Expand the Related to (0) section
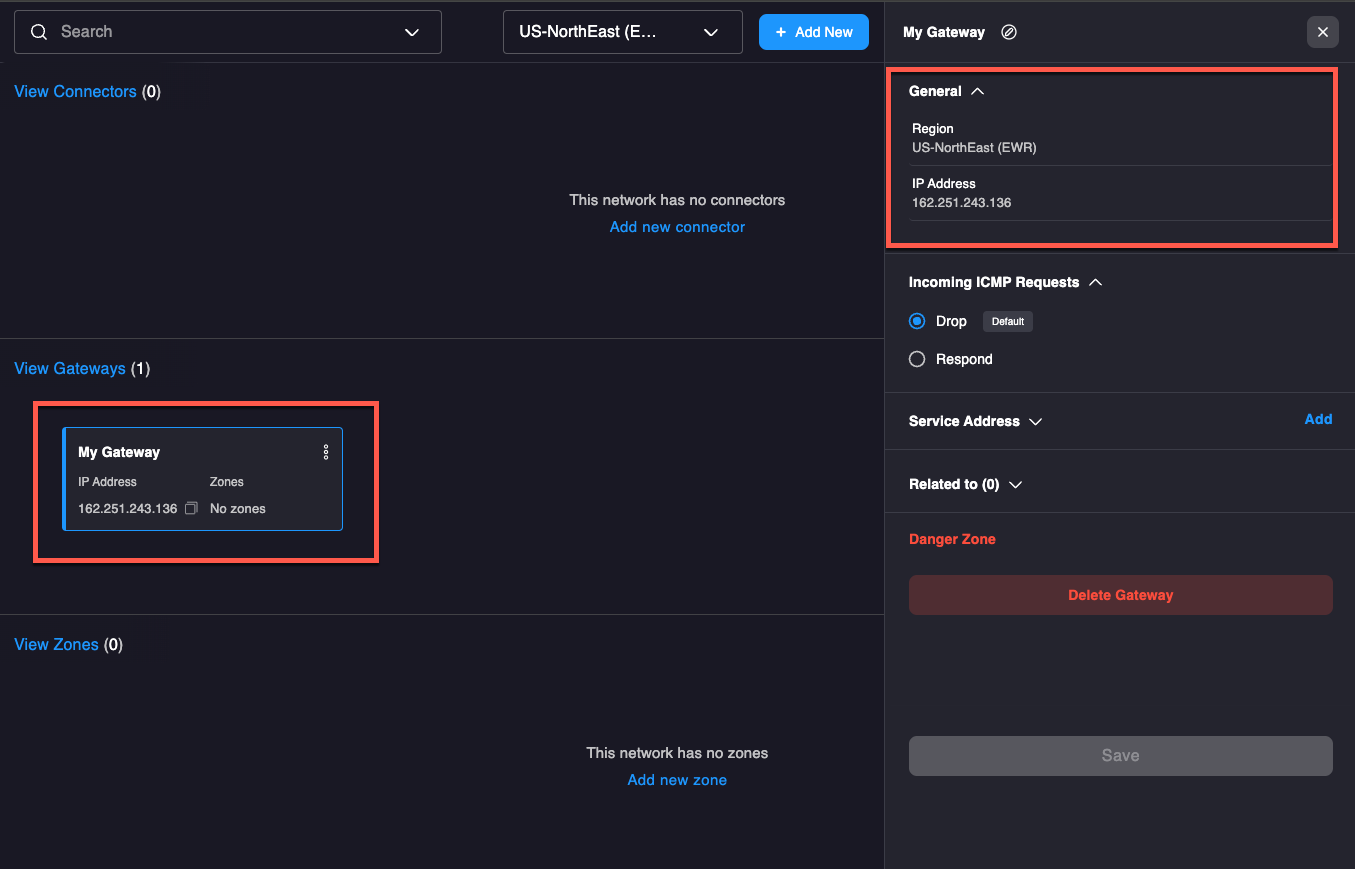The width and height of the screenshot is (1355, 869). pyautogui.click(x=1015, y=484)
